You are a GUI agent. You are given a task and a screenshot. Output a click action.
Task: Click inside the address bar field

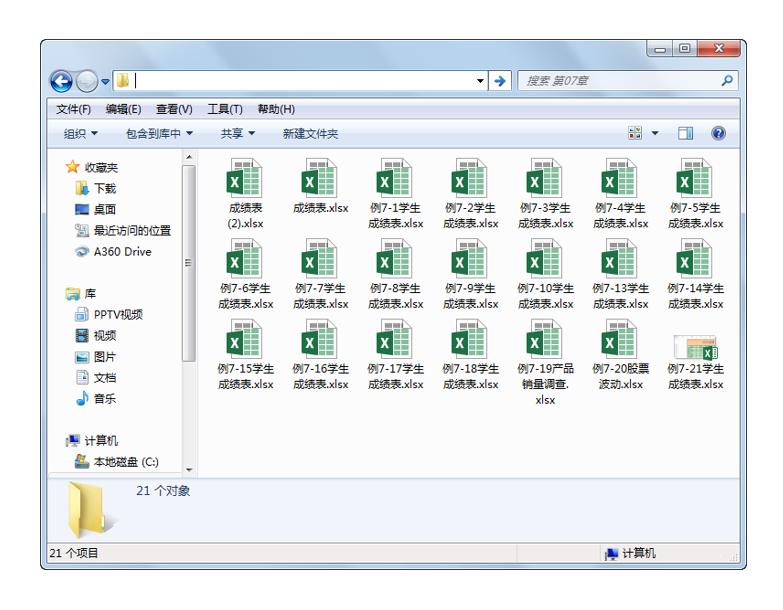coord(300,80)
